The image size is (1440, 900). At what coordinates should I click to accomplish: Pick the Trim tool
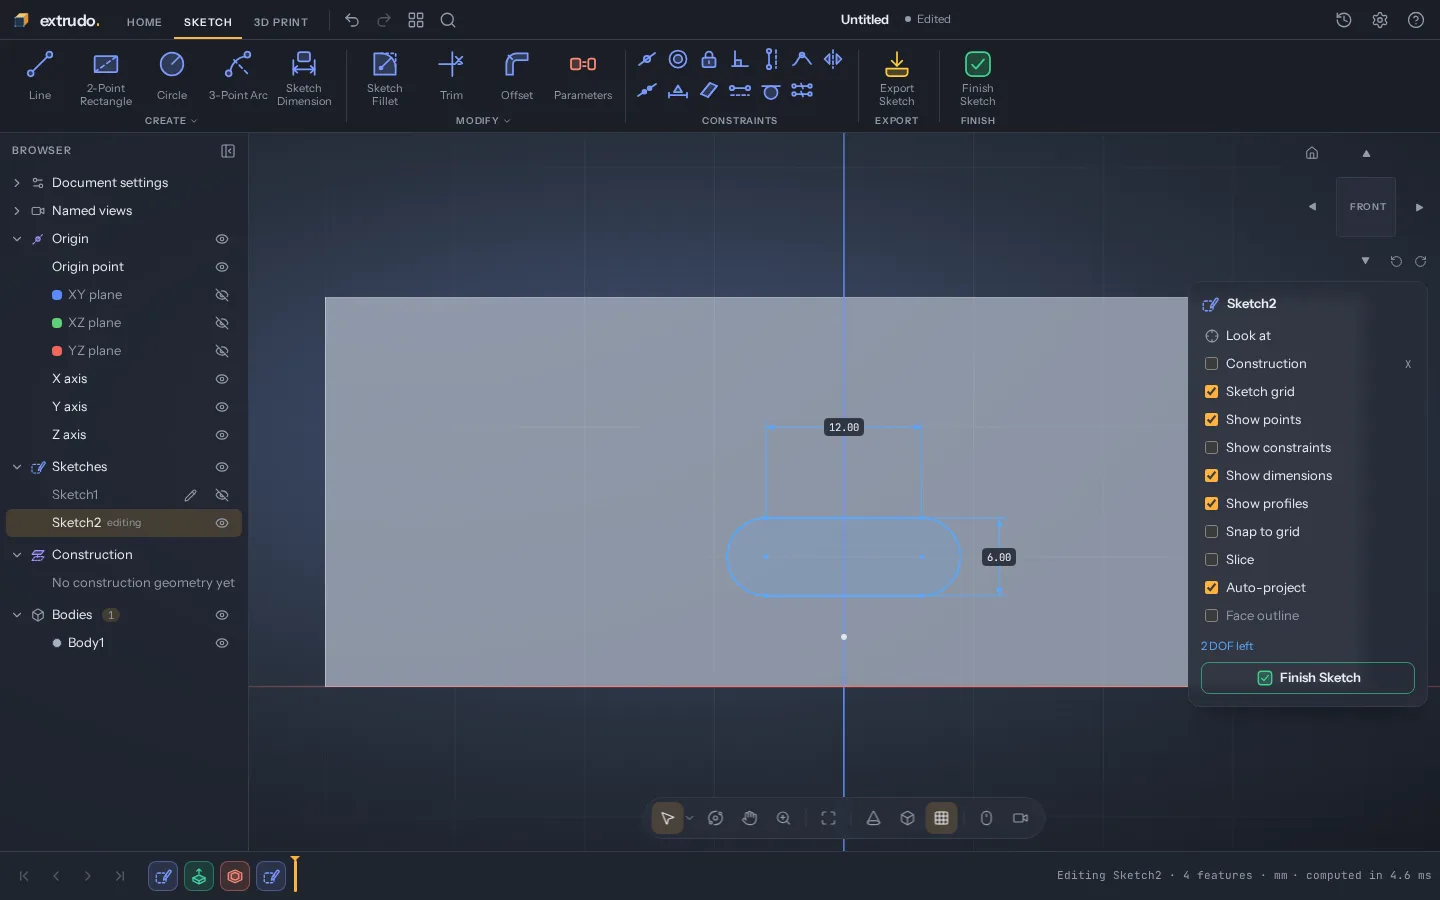452,76
